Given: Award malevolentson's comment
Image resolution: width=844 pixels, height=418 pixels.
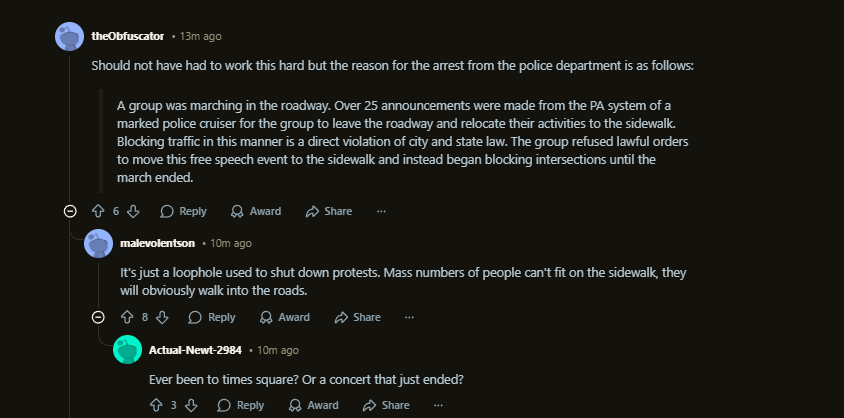Looking at the screenshot, I should [x=285, y=317].
